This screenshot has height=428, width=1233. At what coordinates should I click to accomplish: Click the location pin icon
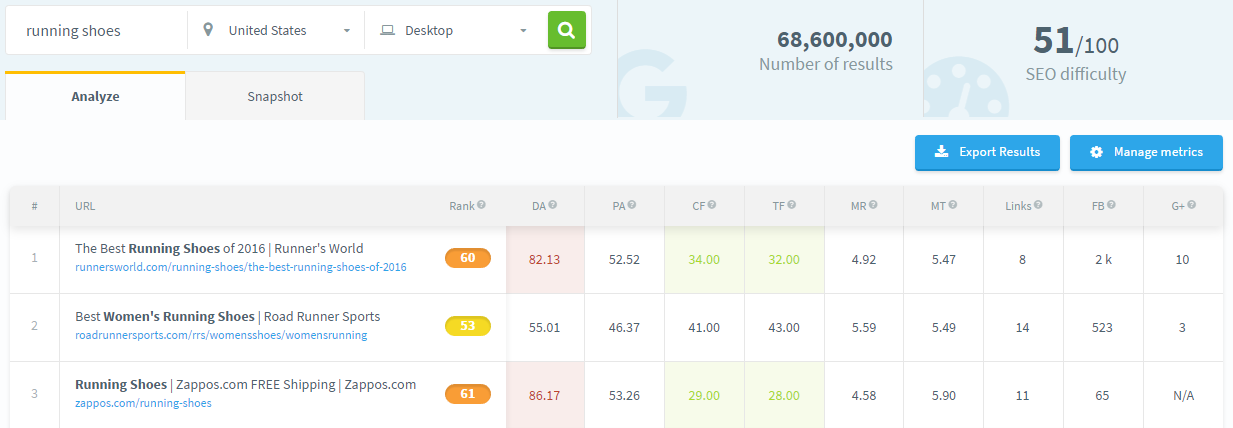tap(208, 30)
